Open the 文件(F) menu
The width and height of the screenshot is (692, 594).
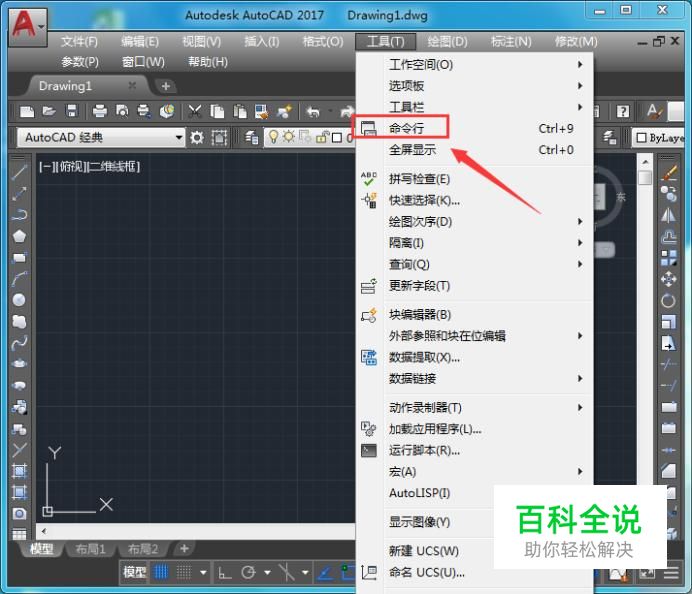coord(79,41)
